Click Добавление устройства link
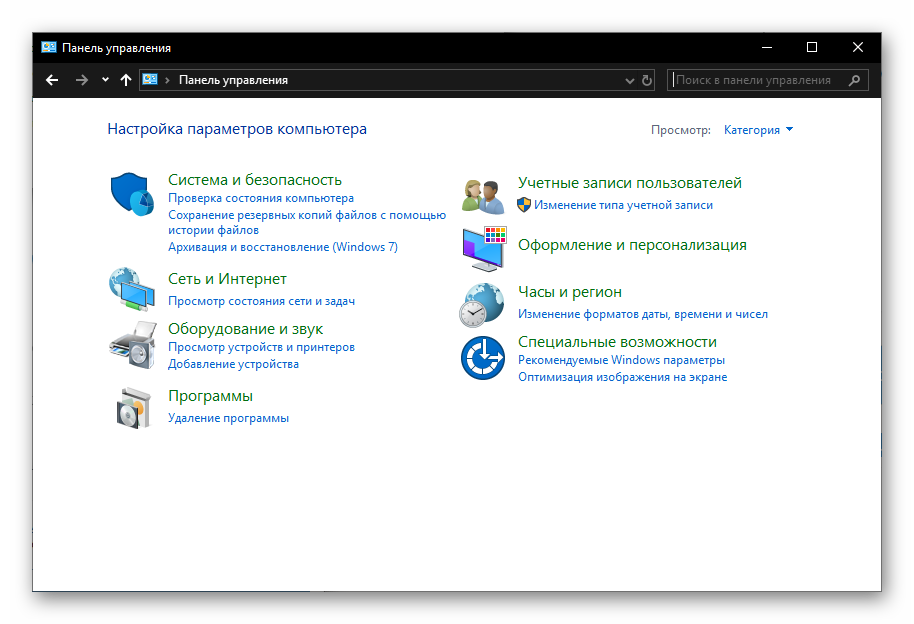Screen dimensions: 914x624 tap(233, 364)
